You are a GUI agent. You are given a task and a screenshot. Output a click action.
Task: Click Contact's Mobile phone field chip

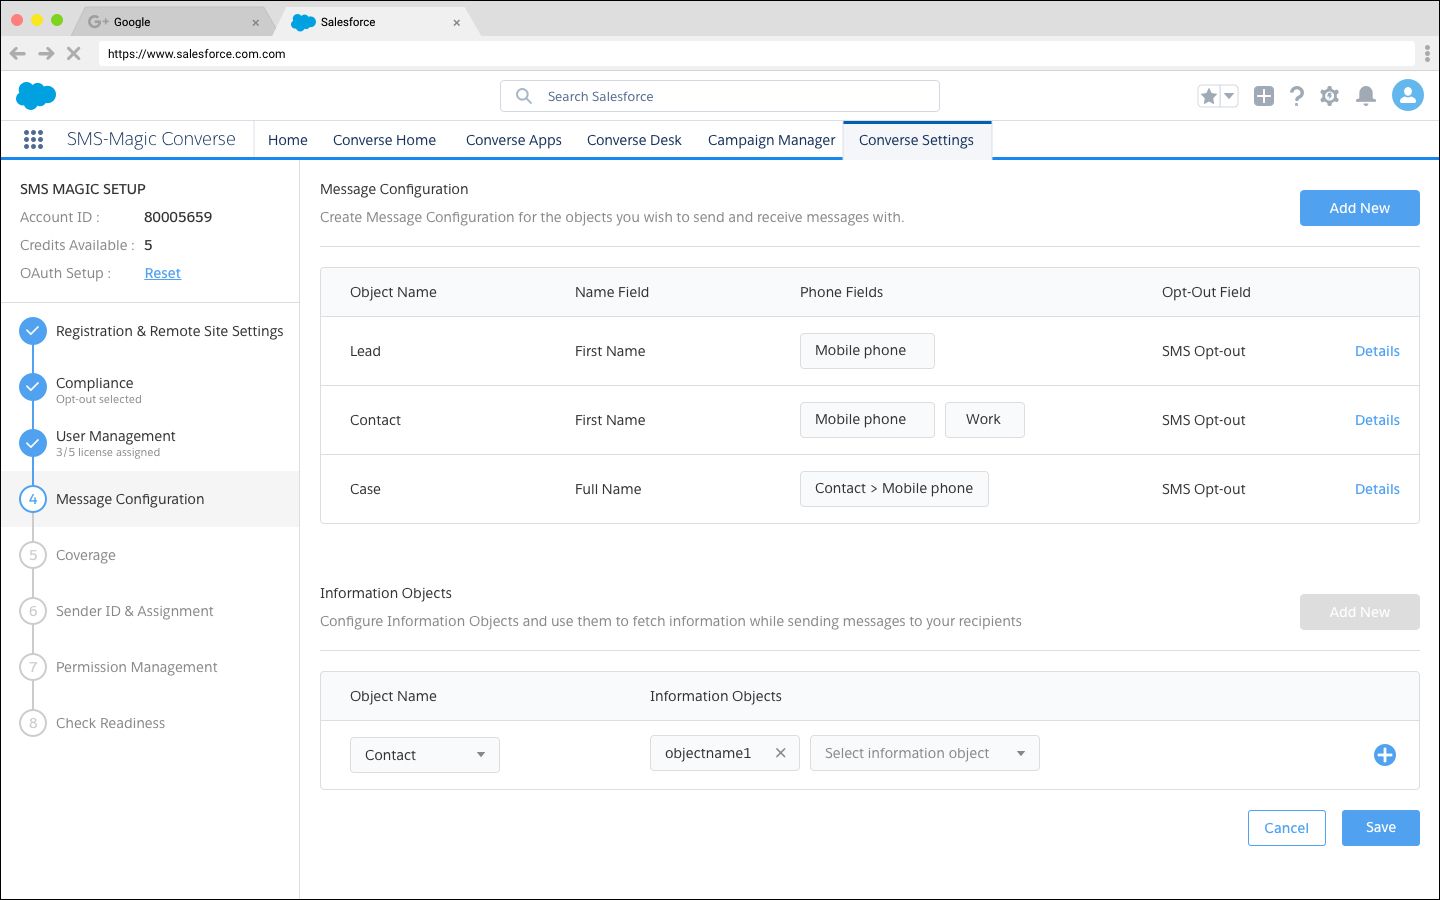(x=867, y=420)
